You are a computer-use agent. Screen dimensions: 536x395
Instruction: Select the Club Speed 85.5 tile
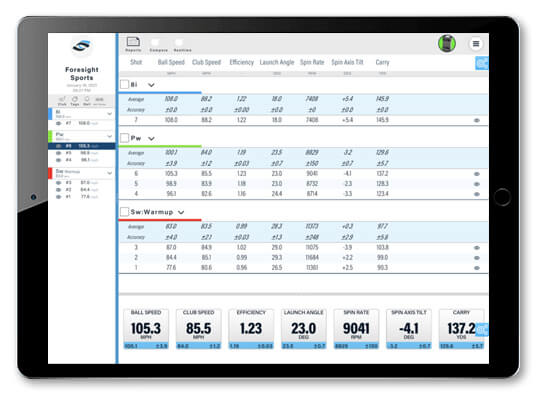pyautogui.click(x=199, y=329)
